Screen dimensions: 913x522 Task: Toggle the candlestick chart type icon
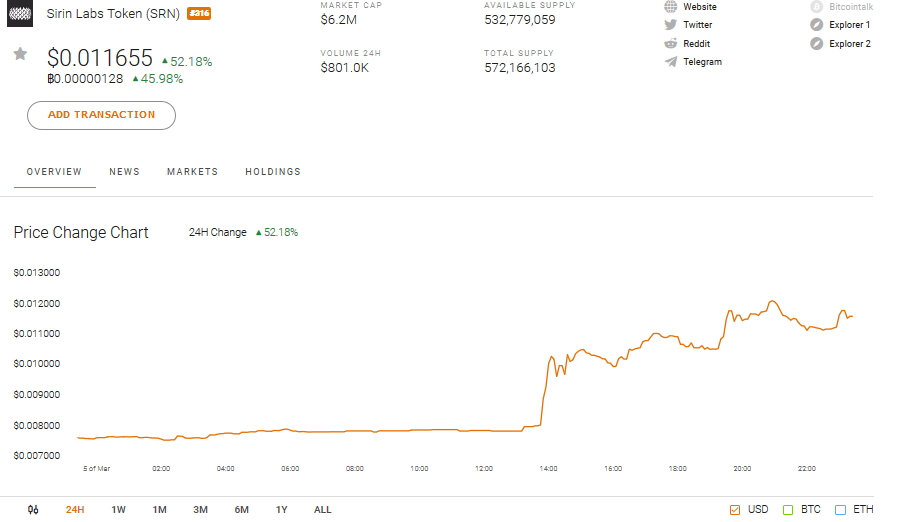click(x=33, y=510)
